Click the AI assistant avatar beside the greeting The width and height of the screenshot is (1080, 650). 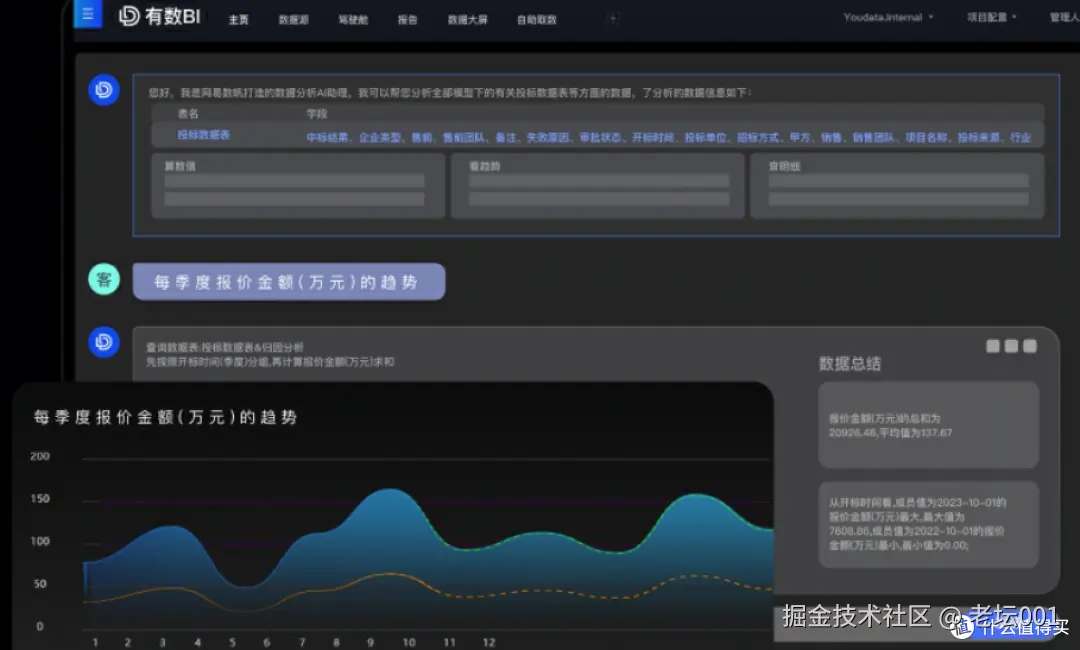(x=103, y=90)
